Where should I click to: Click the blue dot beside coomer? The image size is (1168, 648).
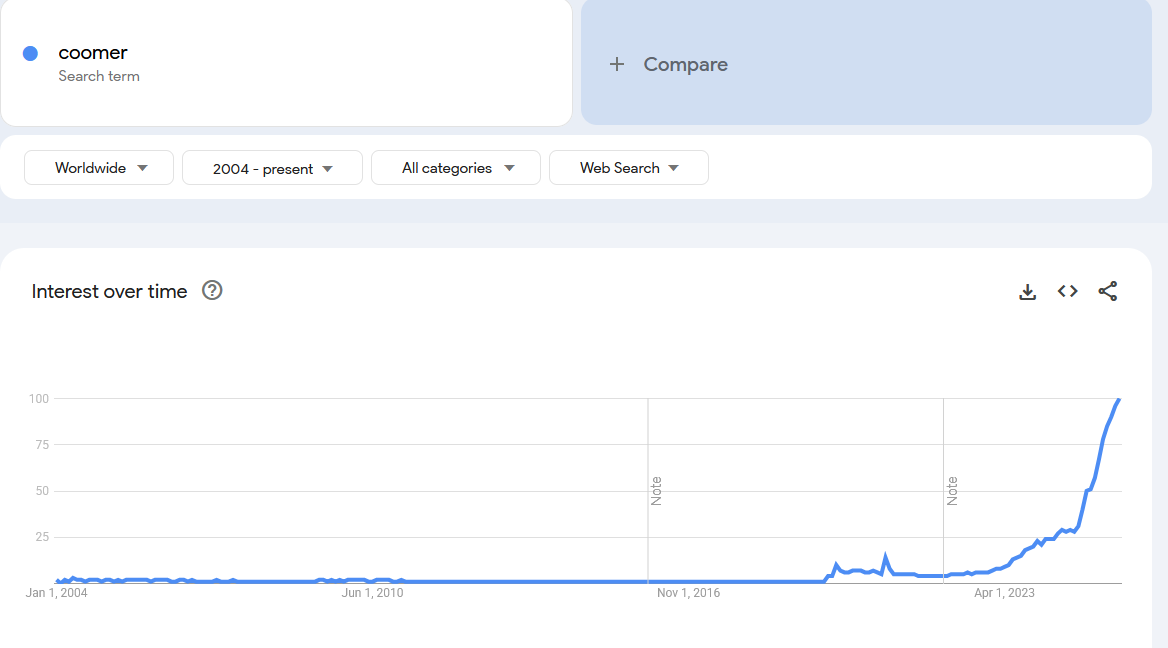tap(31, 54)
